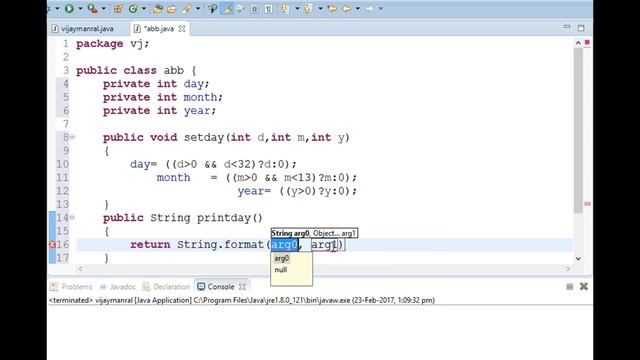
Task: Click the 'private int day' line of code
Action: [156, 84]
